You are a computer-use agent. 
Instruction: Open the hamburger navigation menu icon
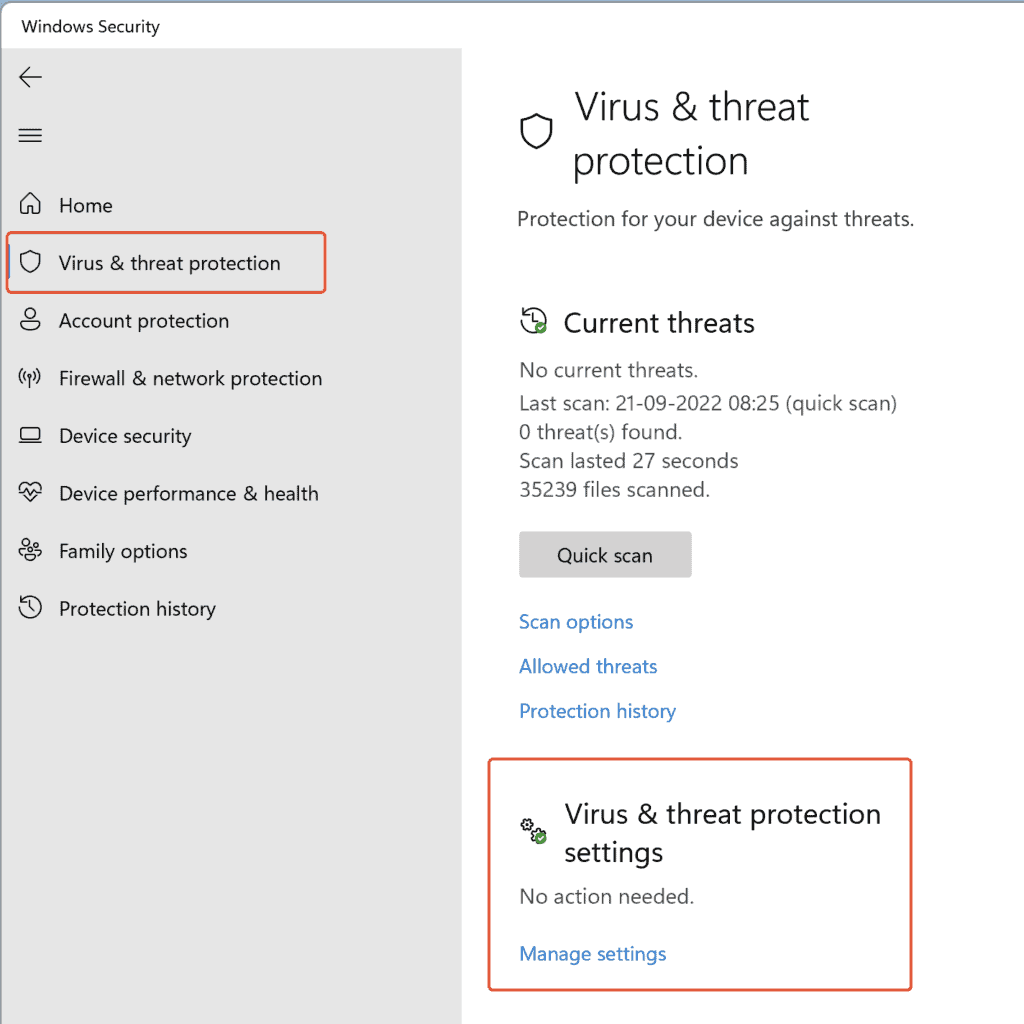tap(30, 135)
